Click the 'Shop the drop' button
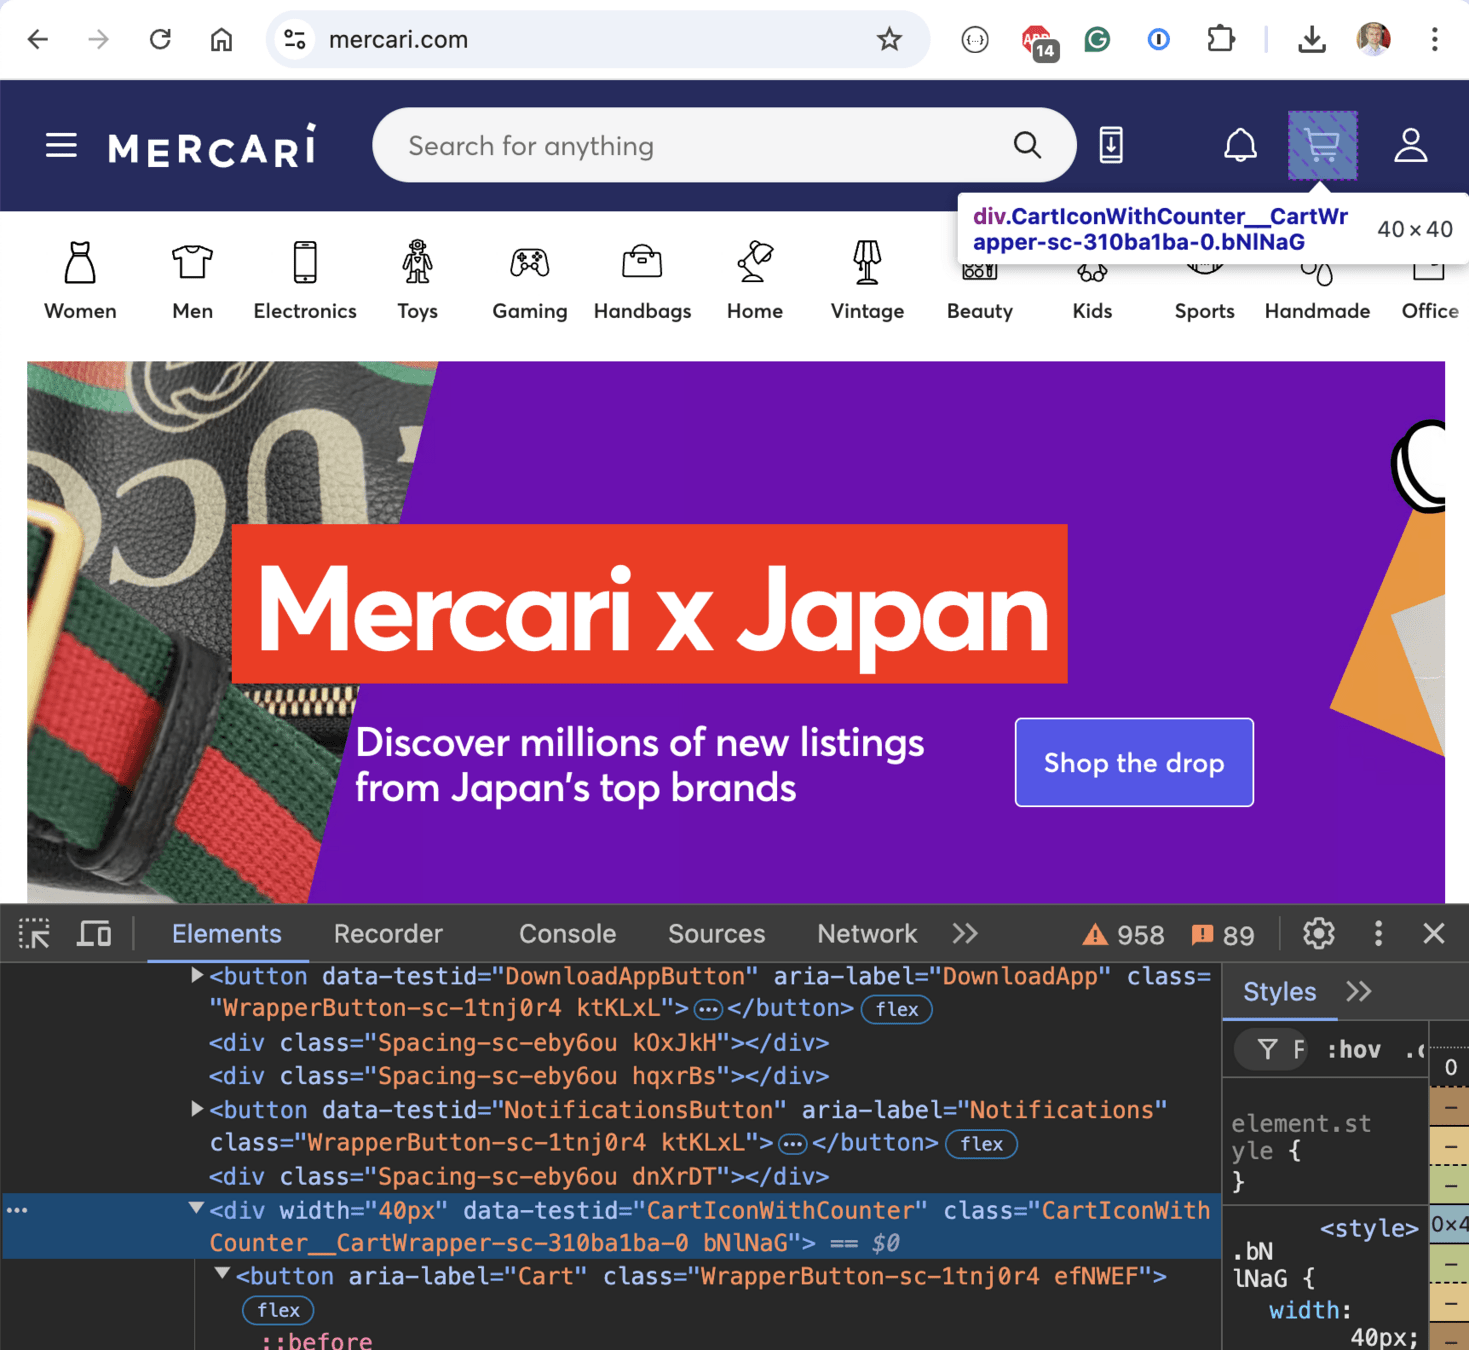Image resolution: width=1469 pixels, height=1350 pixels. (1134, 762)
